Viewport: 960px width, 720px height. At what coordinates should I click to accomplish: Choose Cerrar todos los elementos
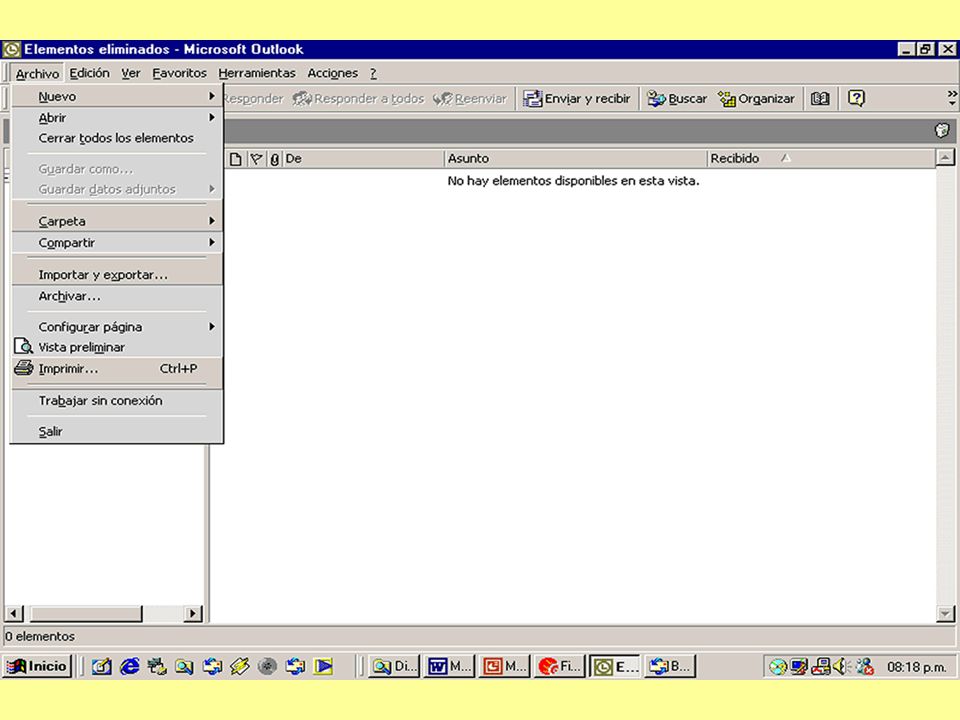tap(116, 138)
